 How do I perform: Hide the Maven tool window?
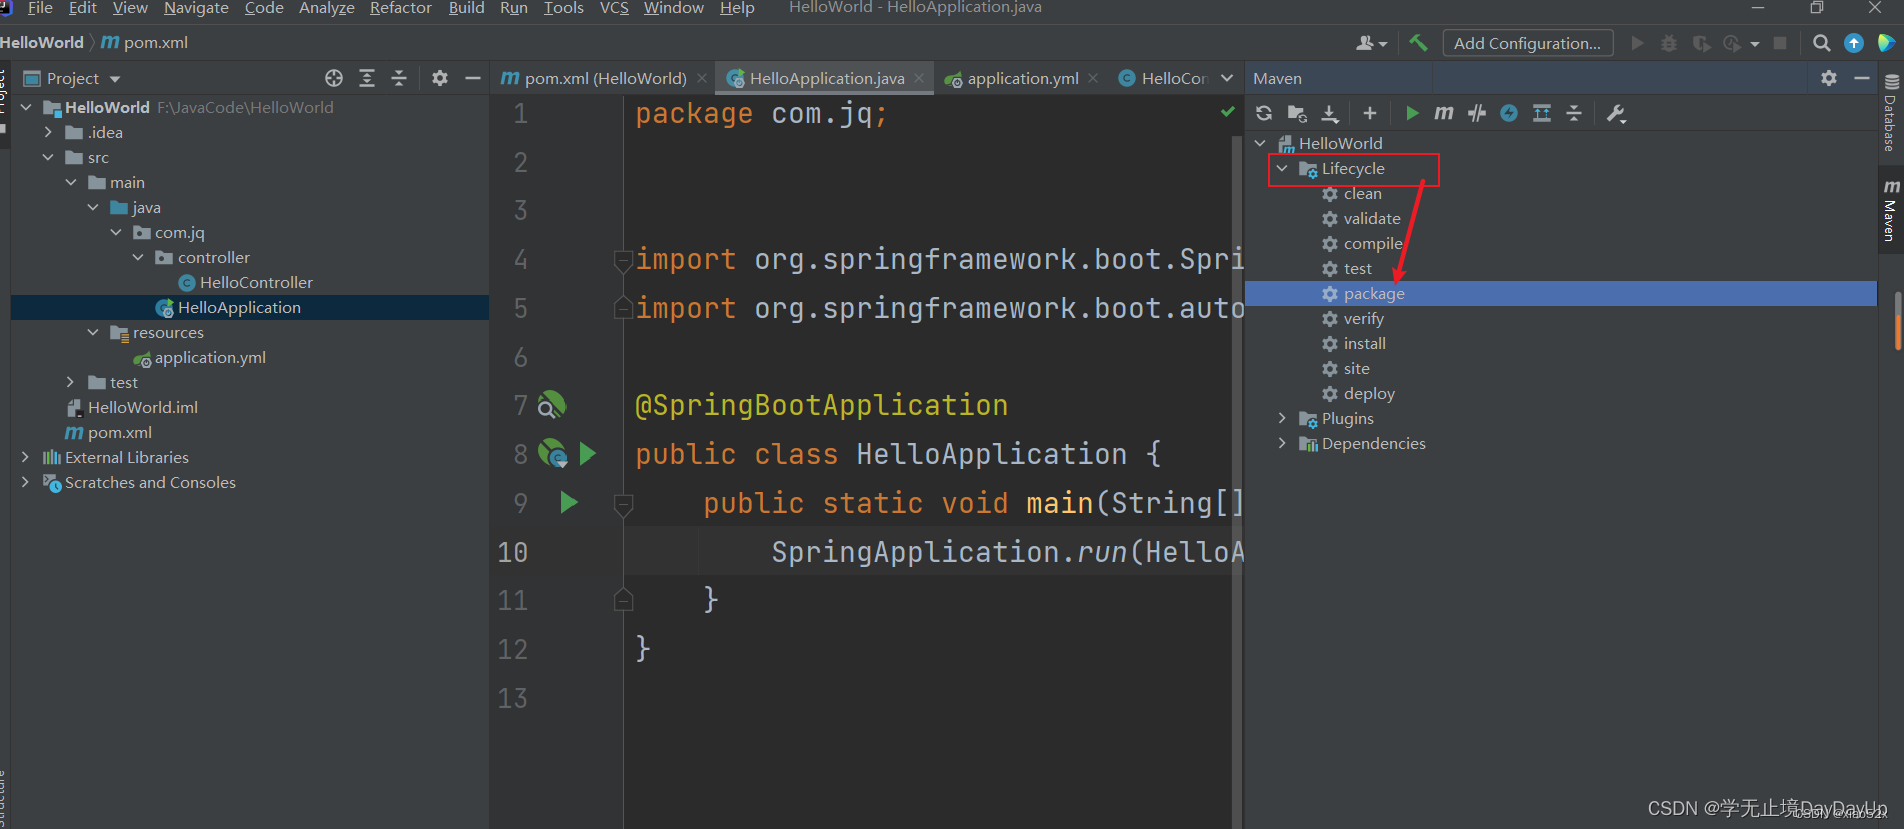point(1862,78)
